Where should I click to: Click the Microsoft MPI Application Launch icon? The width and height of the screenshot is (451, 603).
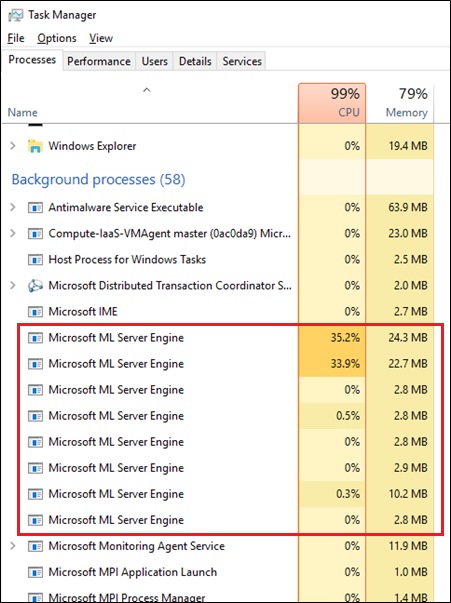[x=35, y=572]
